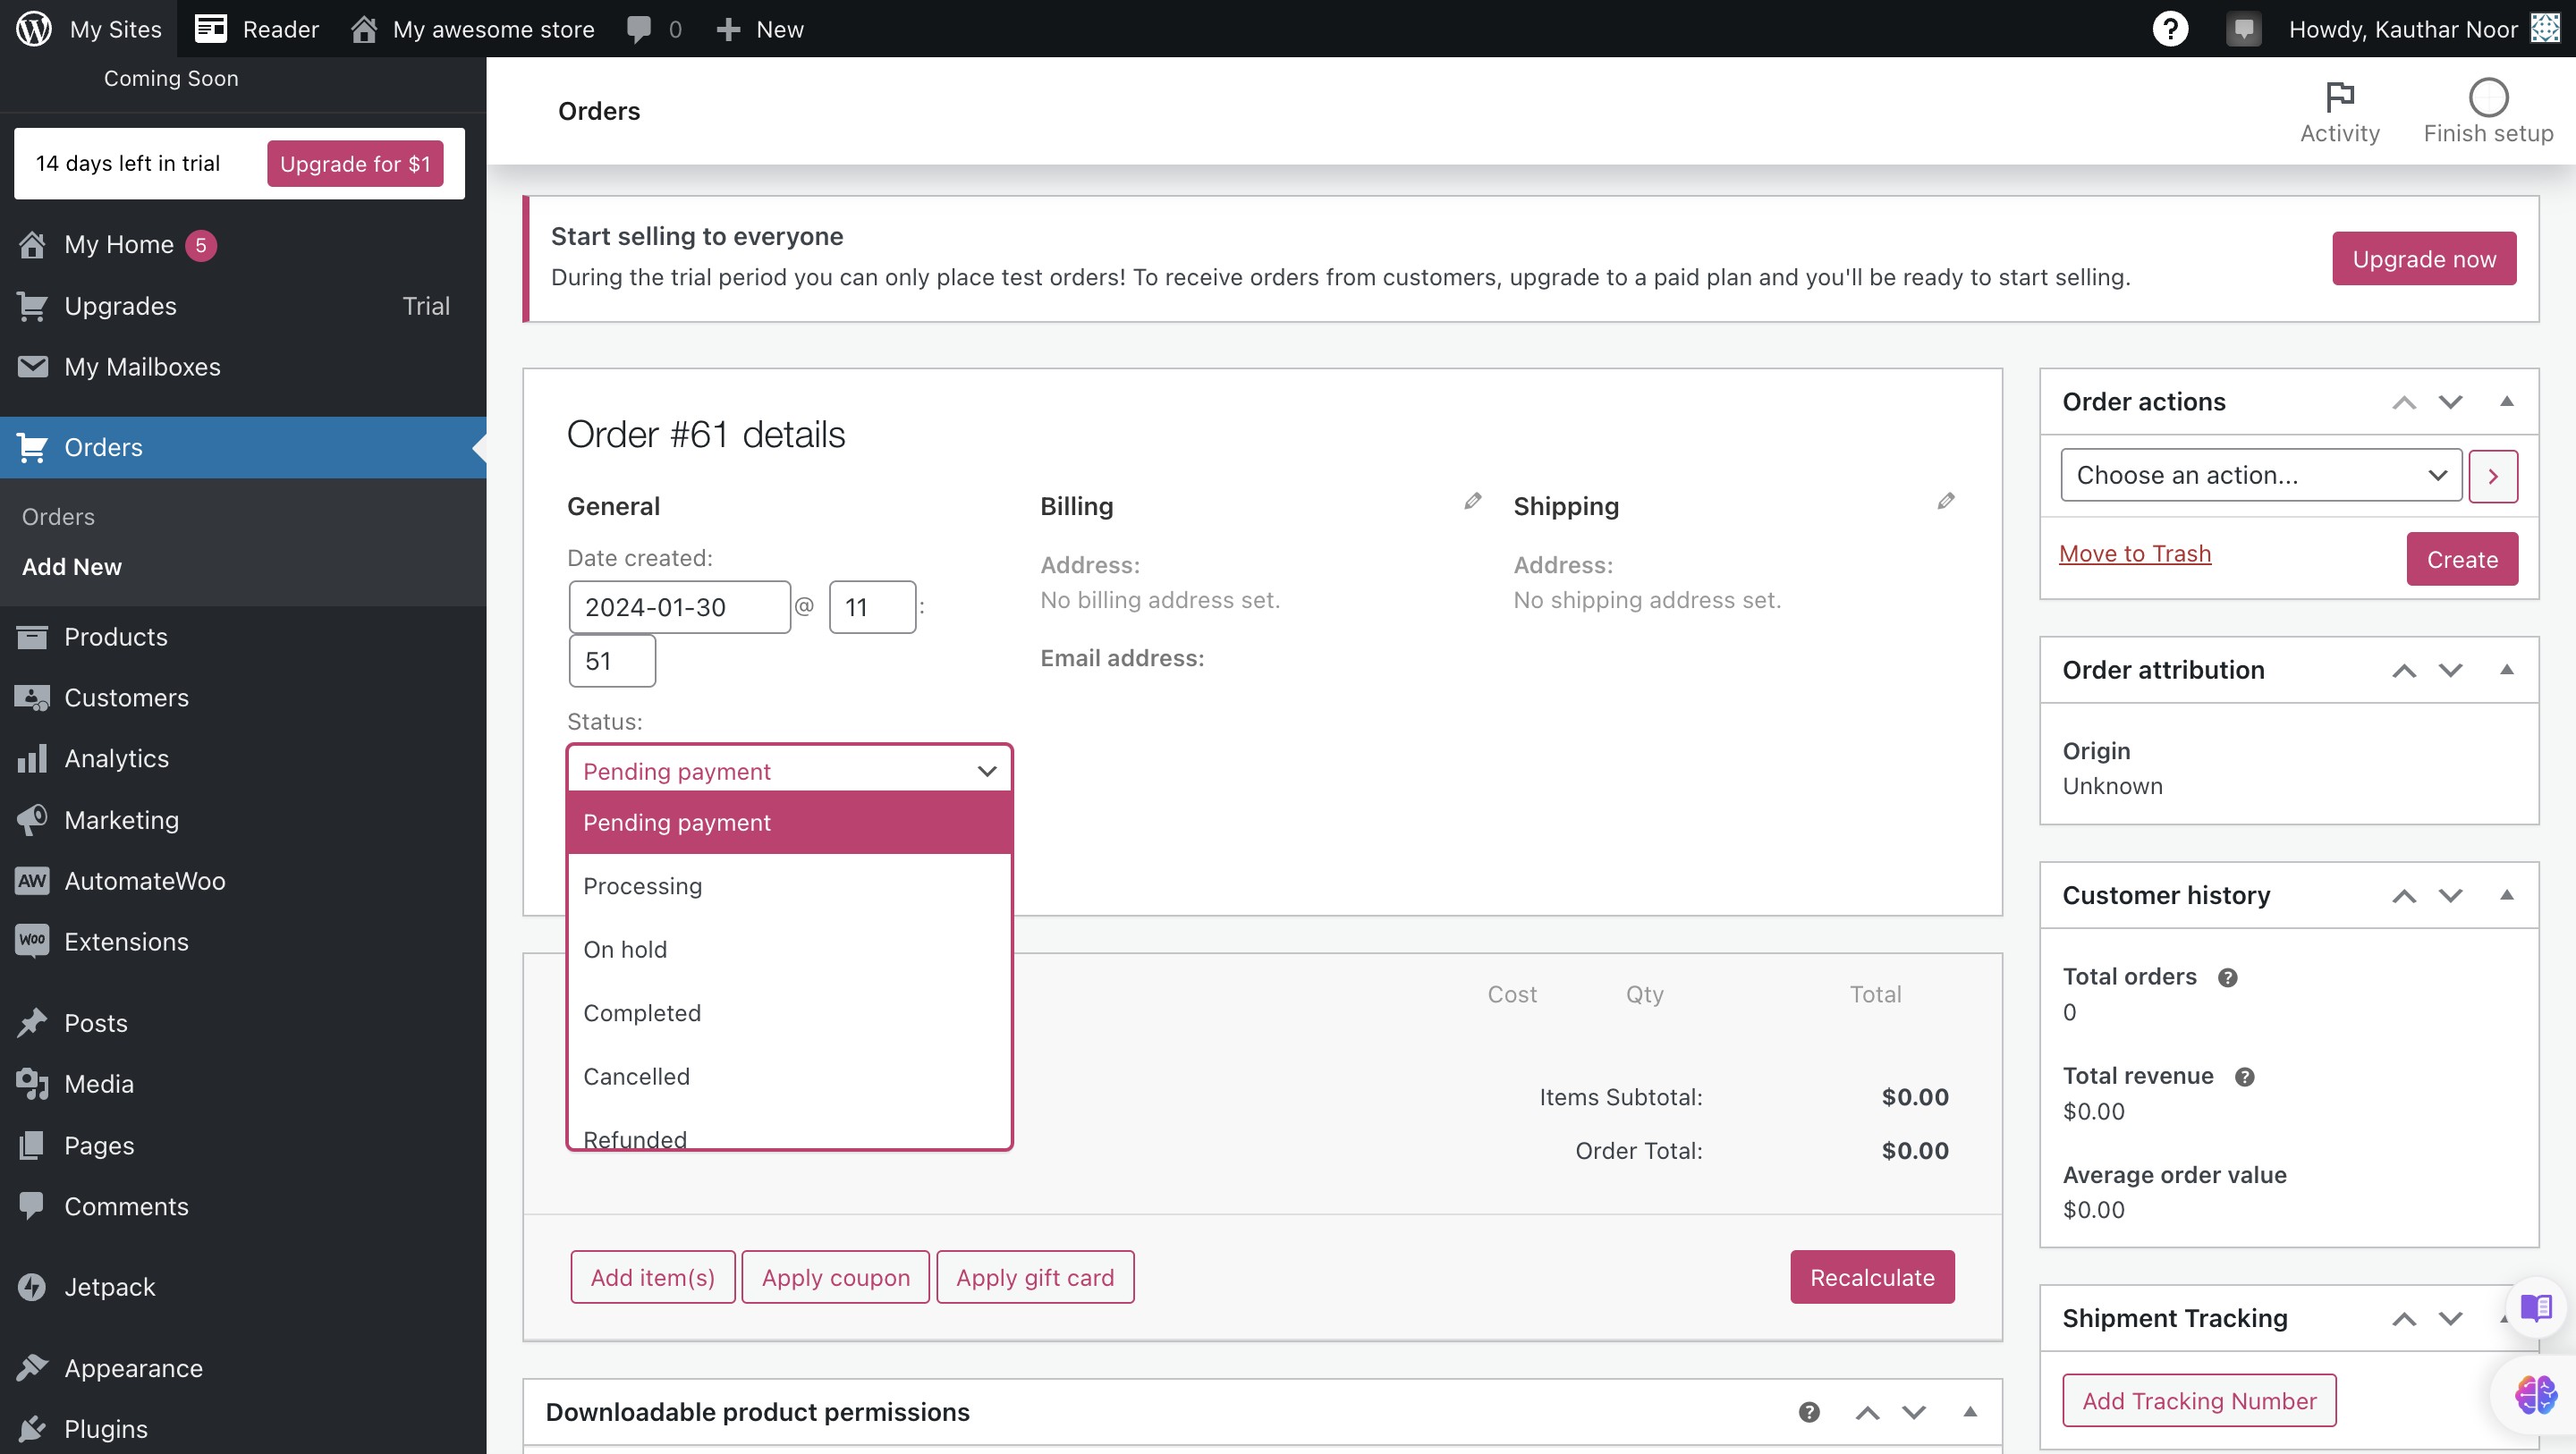Collapse the Customer history panel triangle
The height and width of the screenshot is (1454, 2576).
pos(2506,895)
